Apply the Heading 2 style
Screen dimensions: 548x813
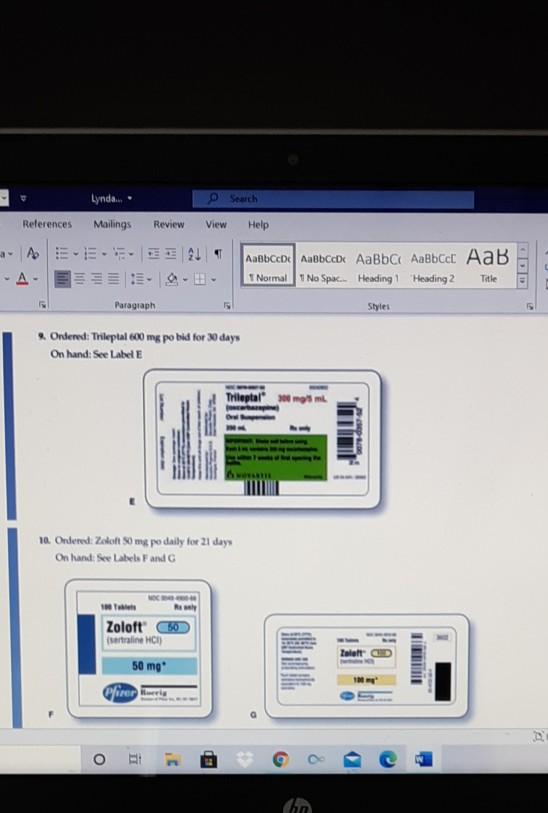433,267
